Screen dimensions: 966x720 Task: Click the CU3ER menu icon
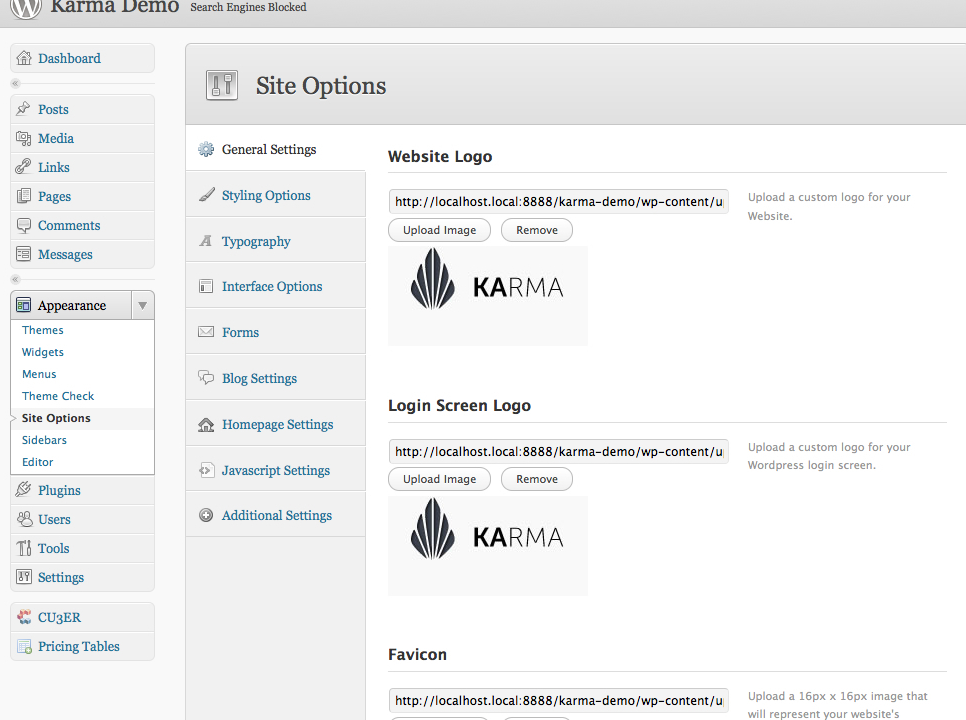click(24, 618)
